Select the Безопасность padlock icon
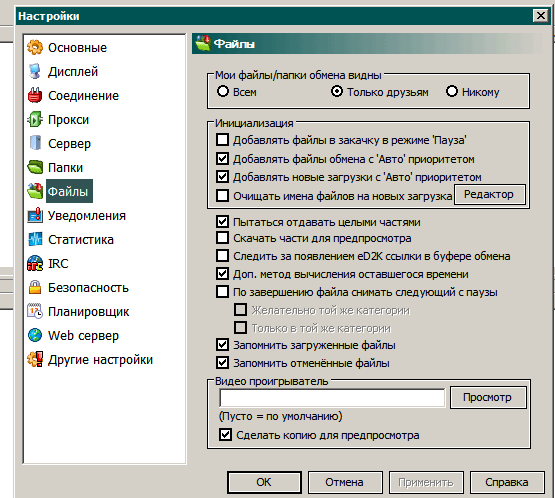This screenshot has width=555, height=498. pos(35,287)
